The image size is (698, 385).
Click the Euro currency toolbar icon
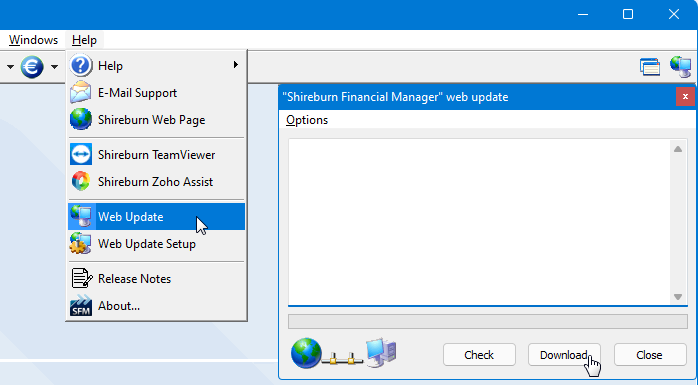tap(32, 67)
